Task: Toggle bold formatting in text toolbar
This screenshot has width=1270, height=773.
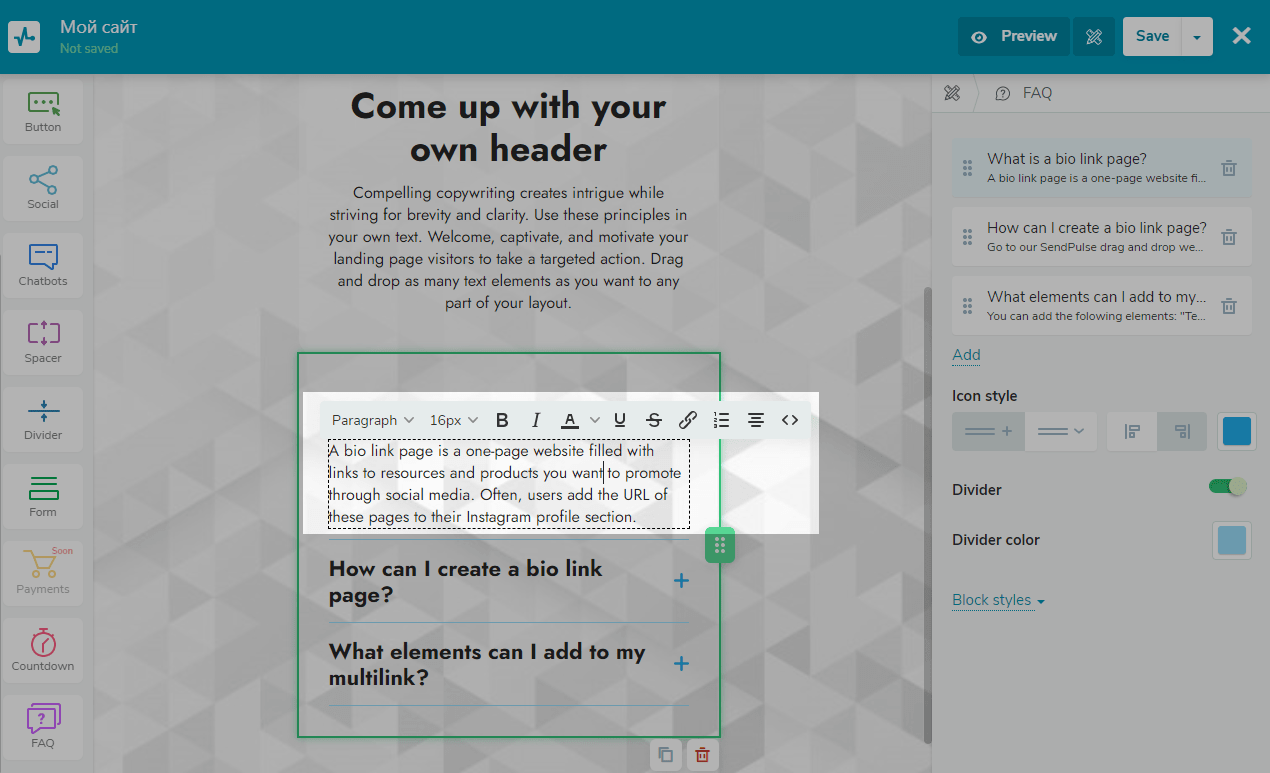Action: [502, 420]
